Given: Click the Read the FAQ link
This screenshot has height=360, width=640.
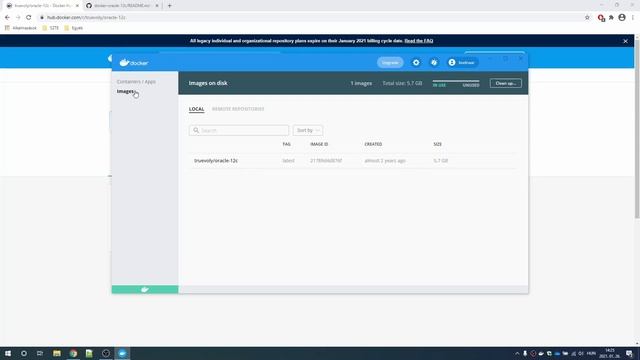Looking at the screenshot, I should (419, 41).
